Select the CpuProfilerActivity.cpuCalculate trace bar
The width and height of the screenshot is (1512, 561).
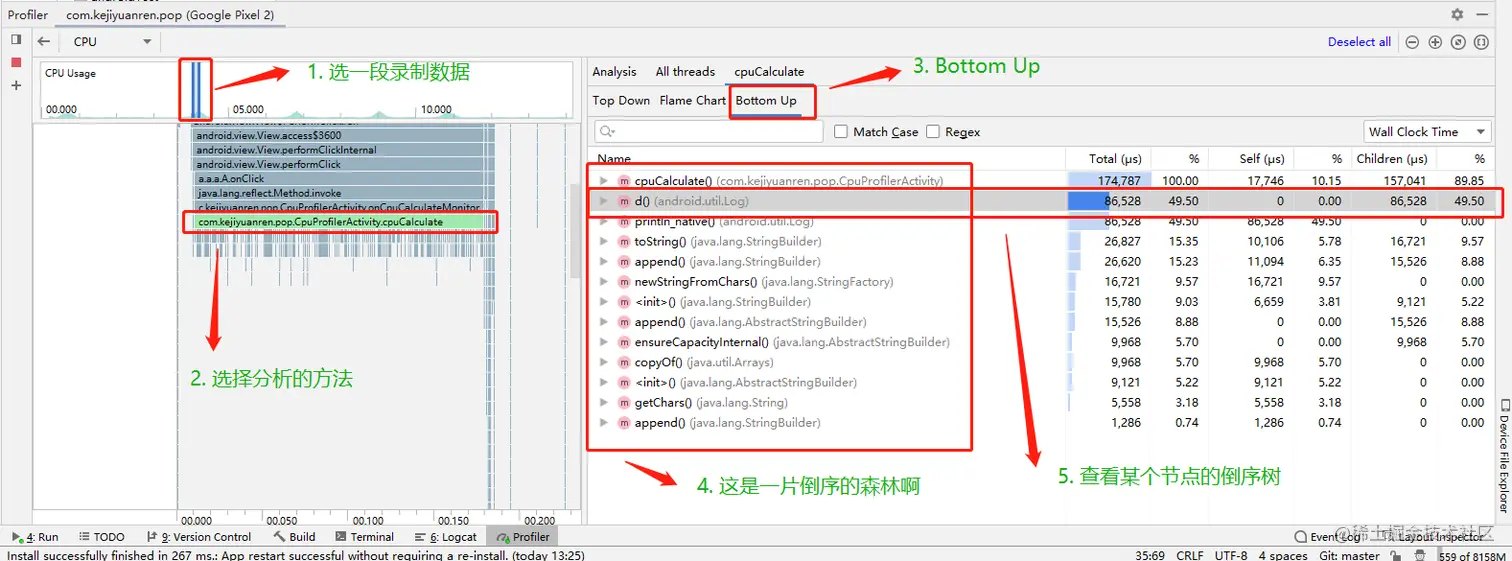(338, 222)
